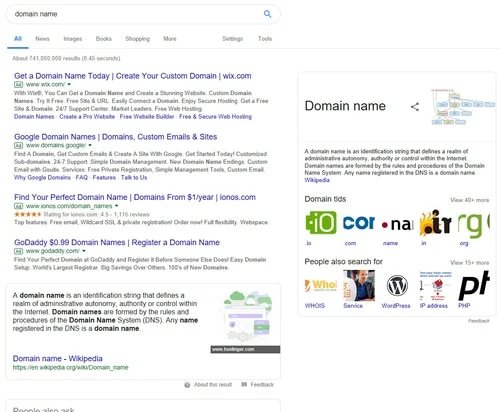
Task: Click View 40+ more for Domain tlds
Action: click(470, 200)
